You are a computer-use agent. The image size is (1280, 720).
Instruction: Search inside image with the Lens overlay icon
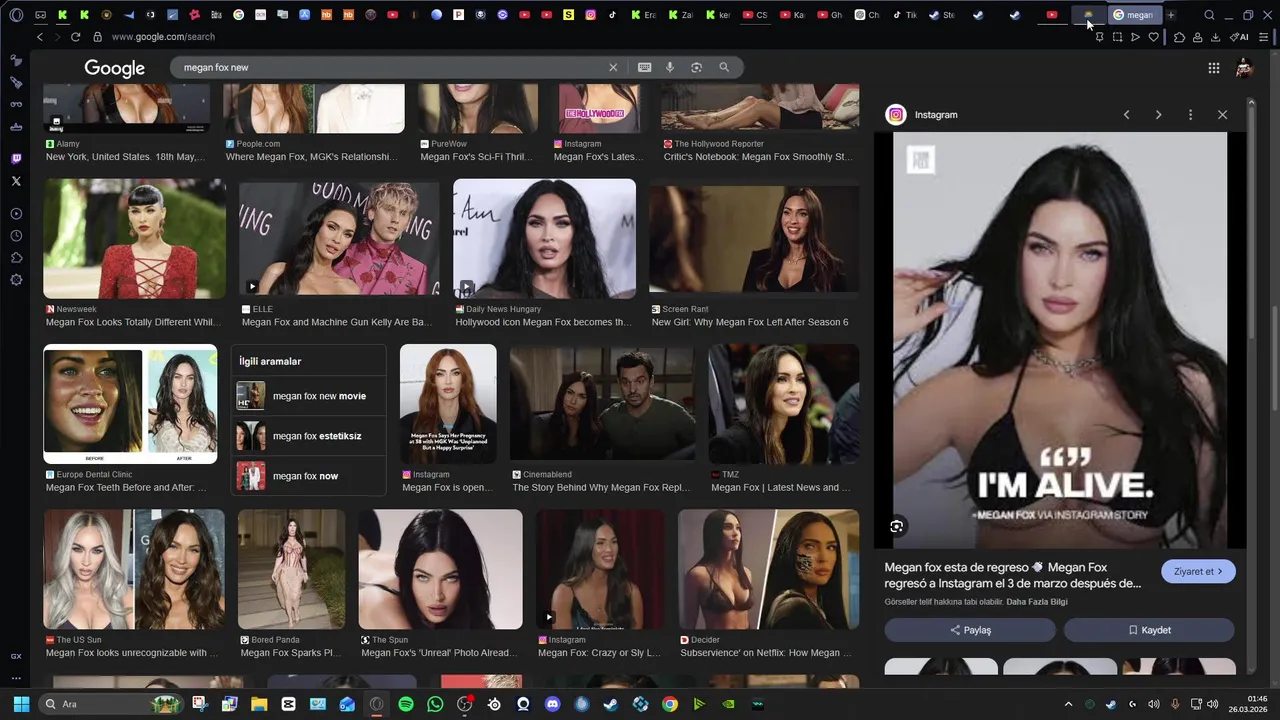pos(896,526)
